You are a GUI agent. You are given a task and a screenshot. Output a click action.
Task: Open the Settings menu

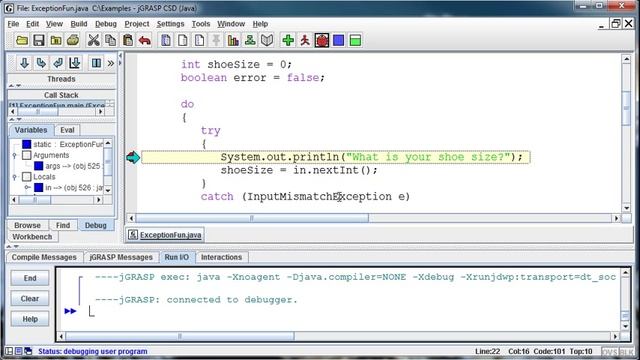(170, 24)
